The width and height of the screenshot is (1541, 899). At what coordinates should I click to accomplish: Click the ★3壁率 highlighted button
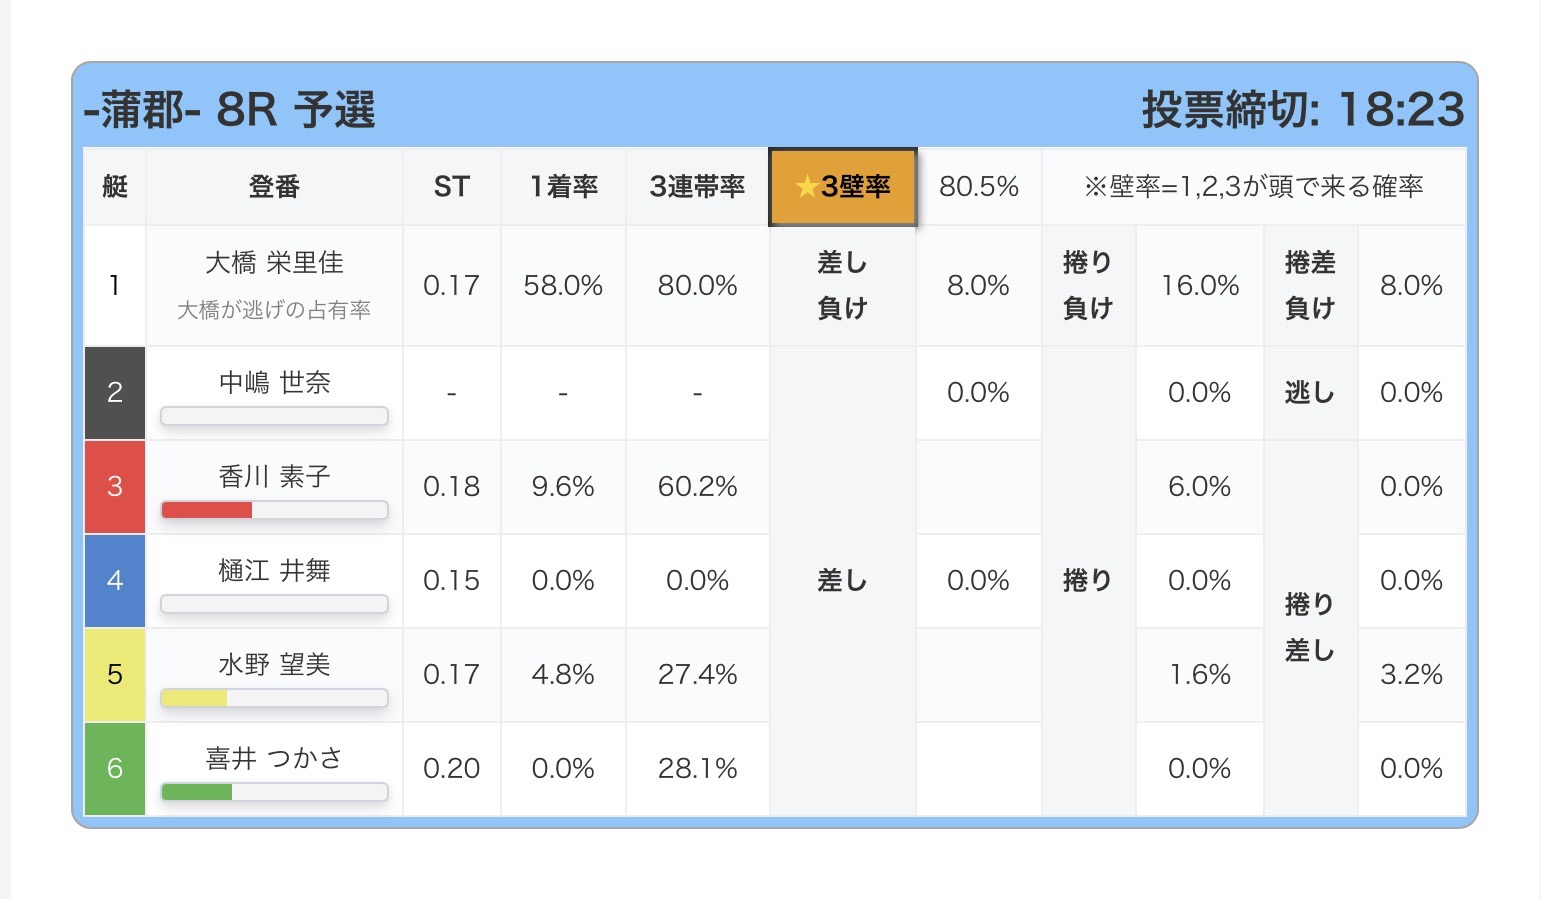click(843, 187)
